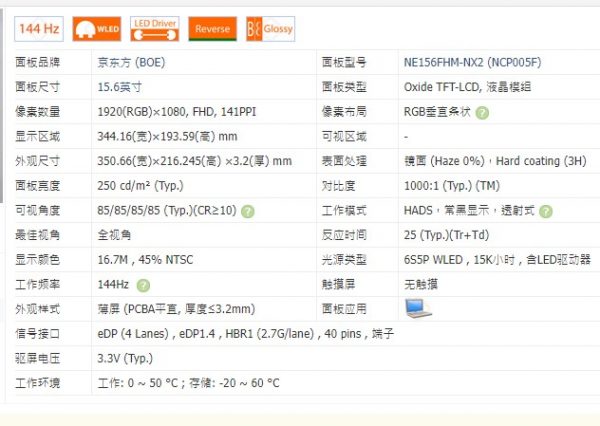Click the 表面处理 row label
The width and height of the screenshot is (600, 426).
(344, 161)
